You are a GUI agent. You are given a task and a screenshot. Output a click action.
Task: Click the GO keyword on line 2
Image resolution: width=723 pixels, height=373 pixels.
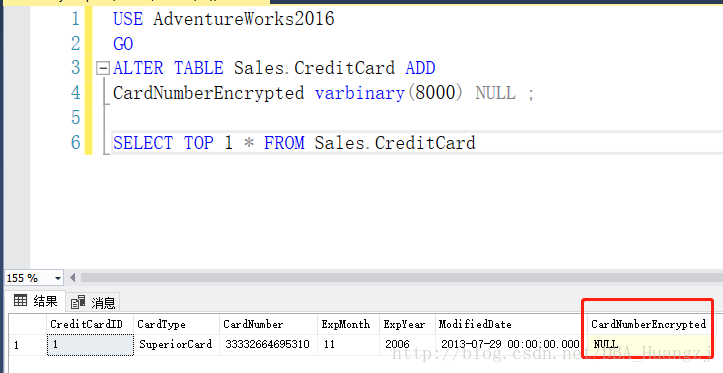pyautogui.click(x=123, y=44)
